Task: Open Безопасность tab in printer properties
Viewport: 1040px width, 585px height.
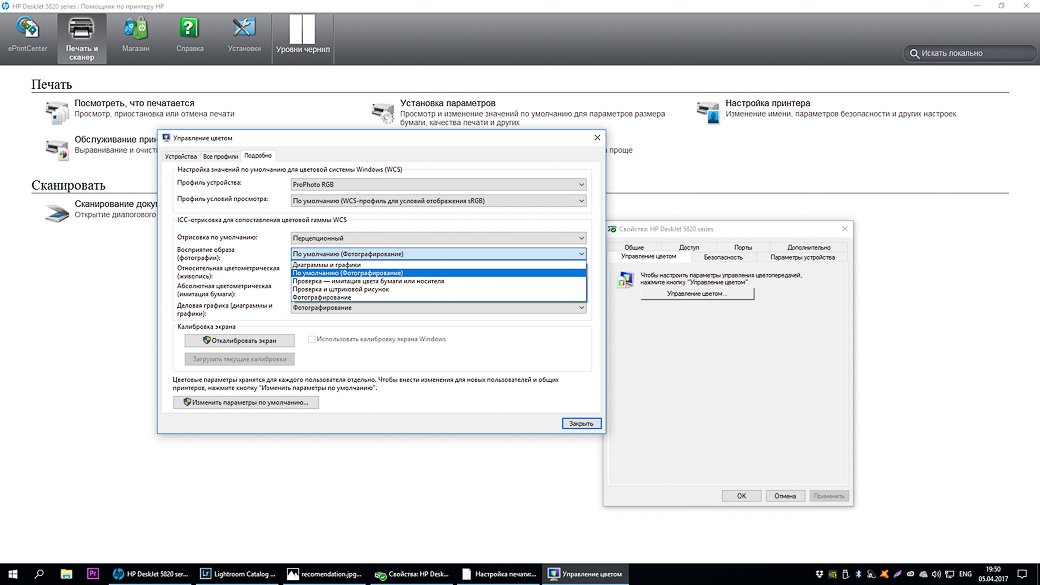Action: coord(723,257)
